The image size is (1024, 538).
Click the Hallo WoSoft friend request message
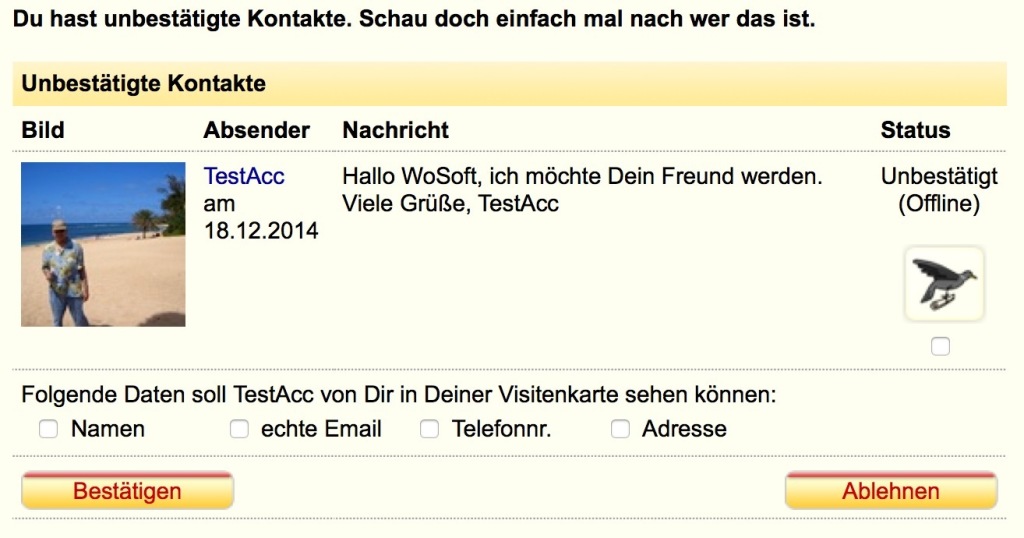click(583, 189)
